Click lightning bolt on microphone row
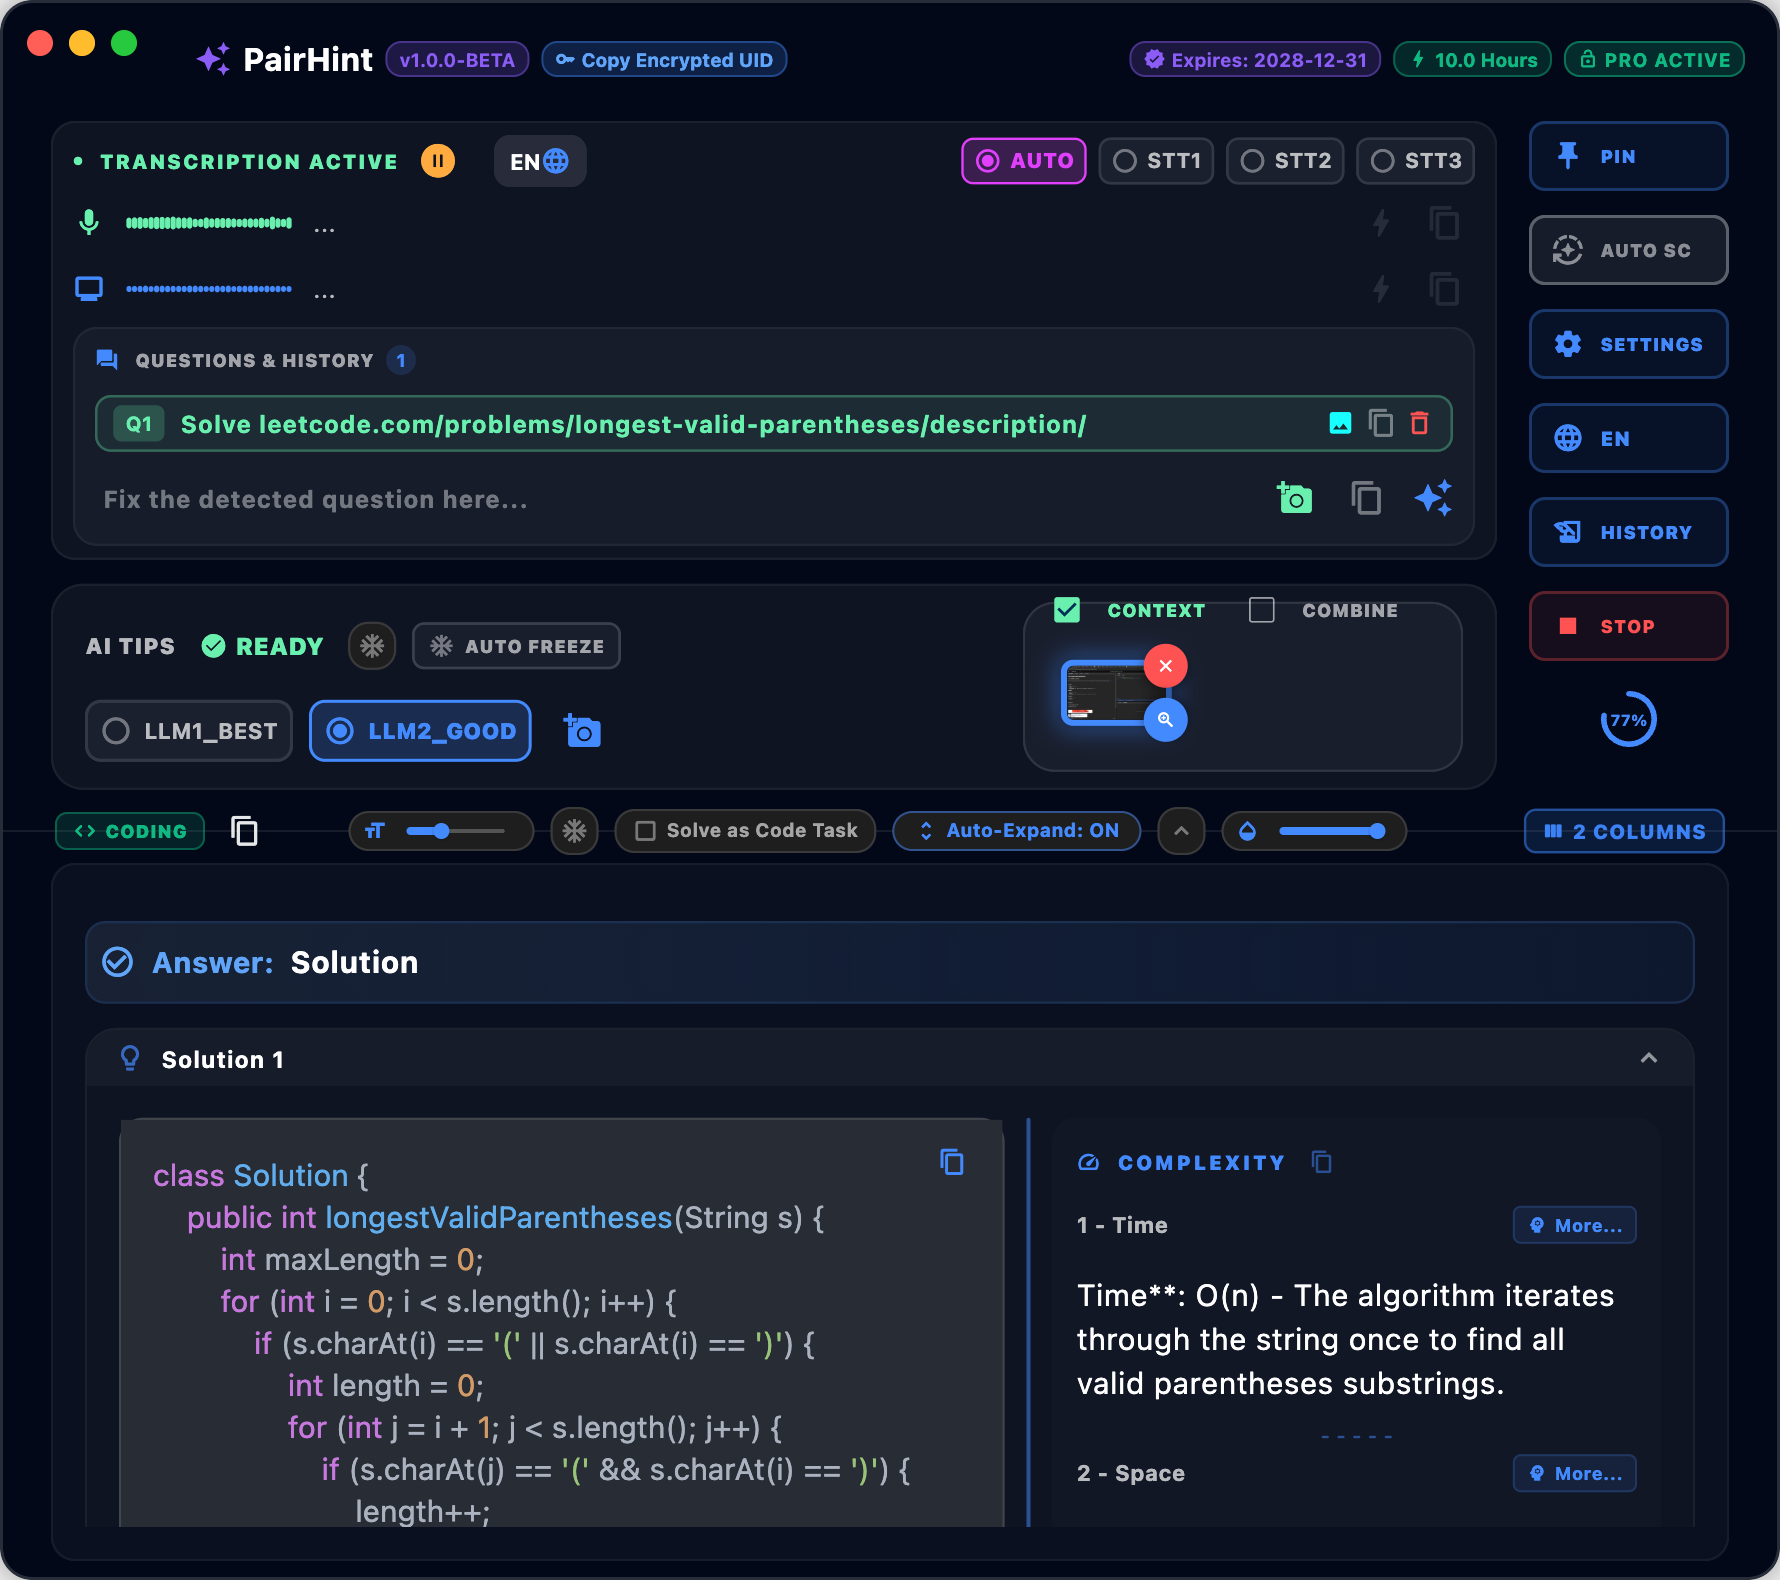1780x1580 pixels. tap(1381, 223)
